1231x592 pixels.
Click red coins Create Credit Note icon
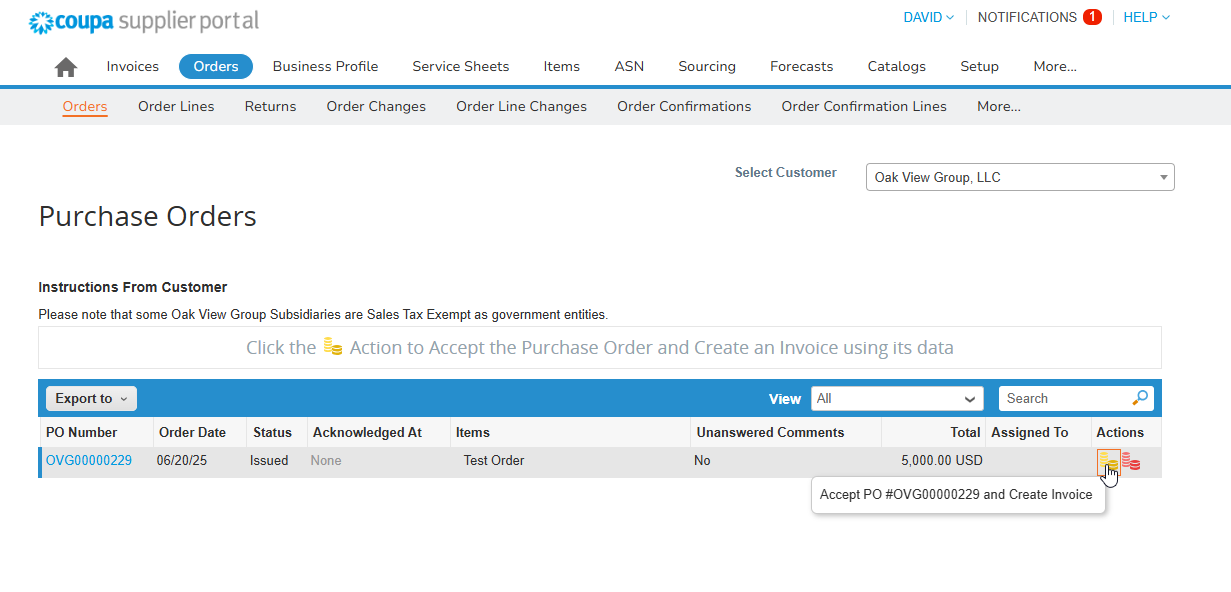pyautogui.click(x=1131, y=462)
